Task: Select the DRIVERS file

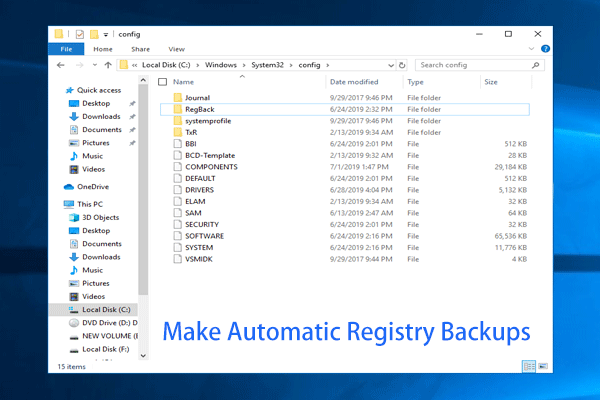Action: tap(345, 190)
